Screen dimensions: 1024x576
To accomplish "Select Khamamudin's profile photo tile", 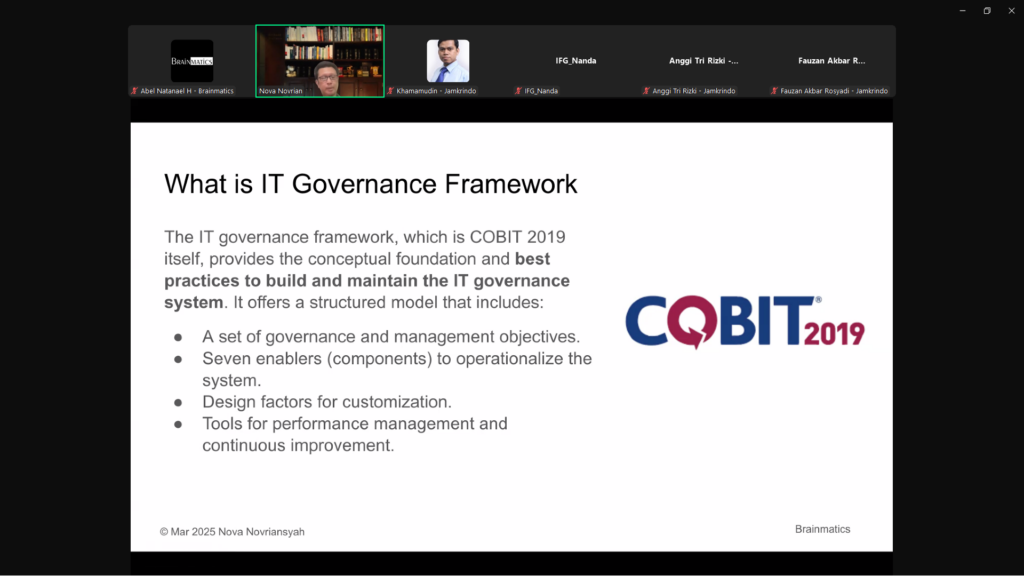I will coord(448,60).
